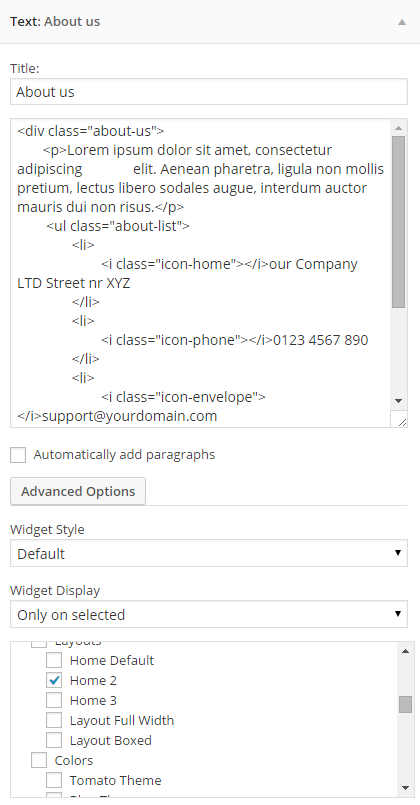Viewport: 420px width, 805px height.
Task: Click the page list scroll-down arrow
Action: (x=405, y=788)
